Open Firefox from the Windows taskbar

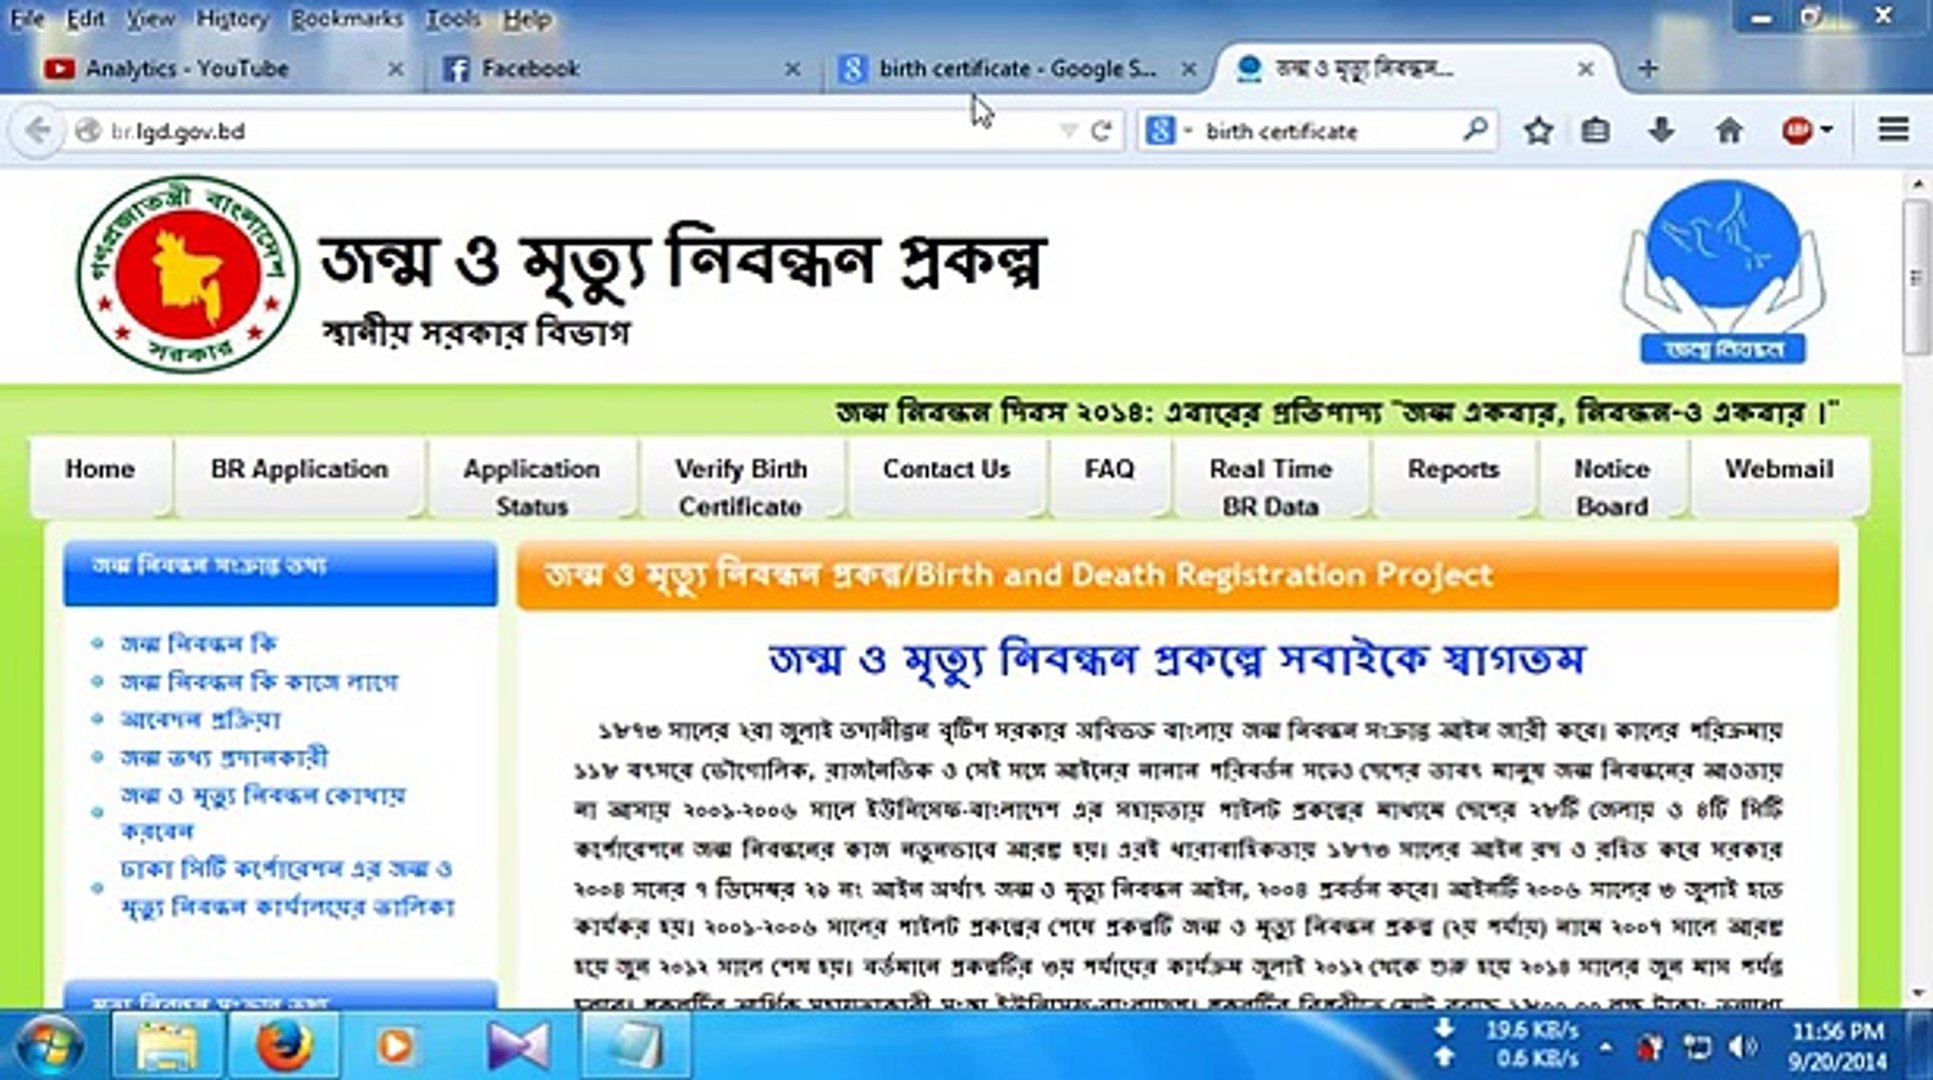pos(284,1046)
